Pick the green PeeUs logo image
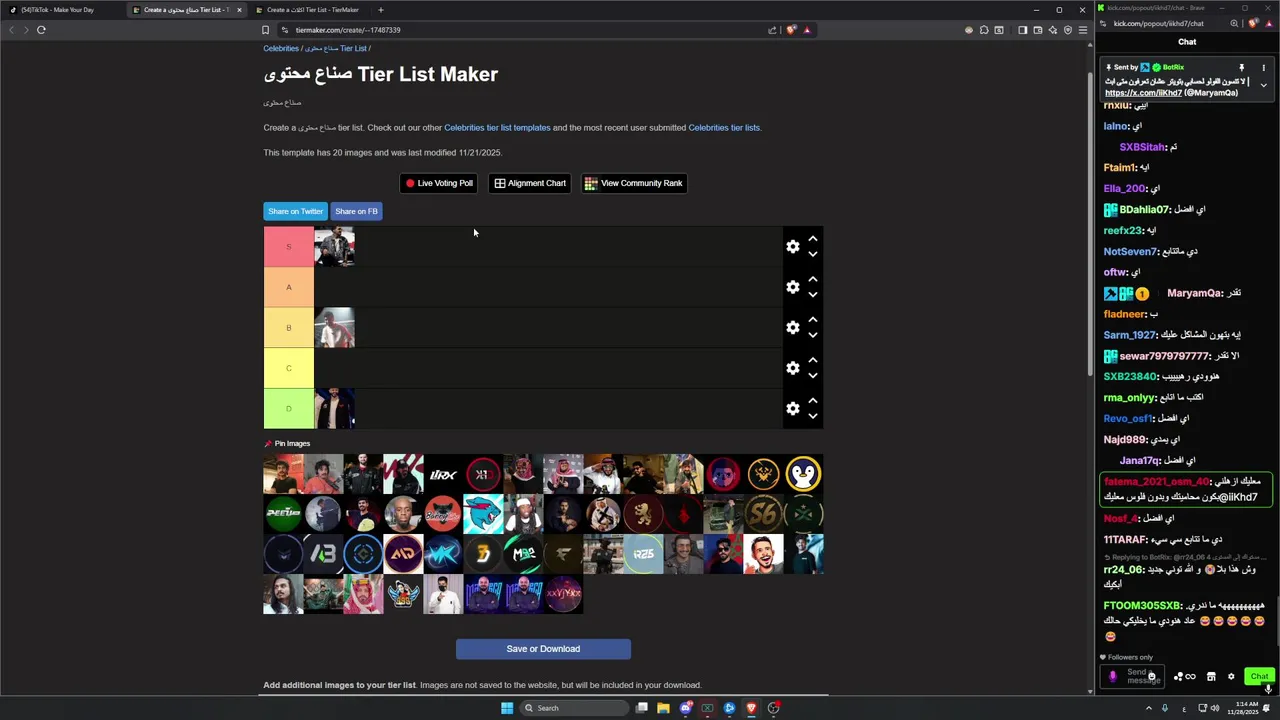The height and width of the screenshot is (720, 1280). pos(283,514)
